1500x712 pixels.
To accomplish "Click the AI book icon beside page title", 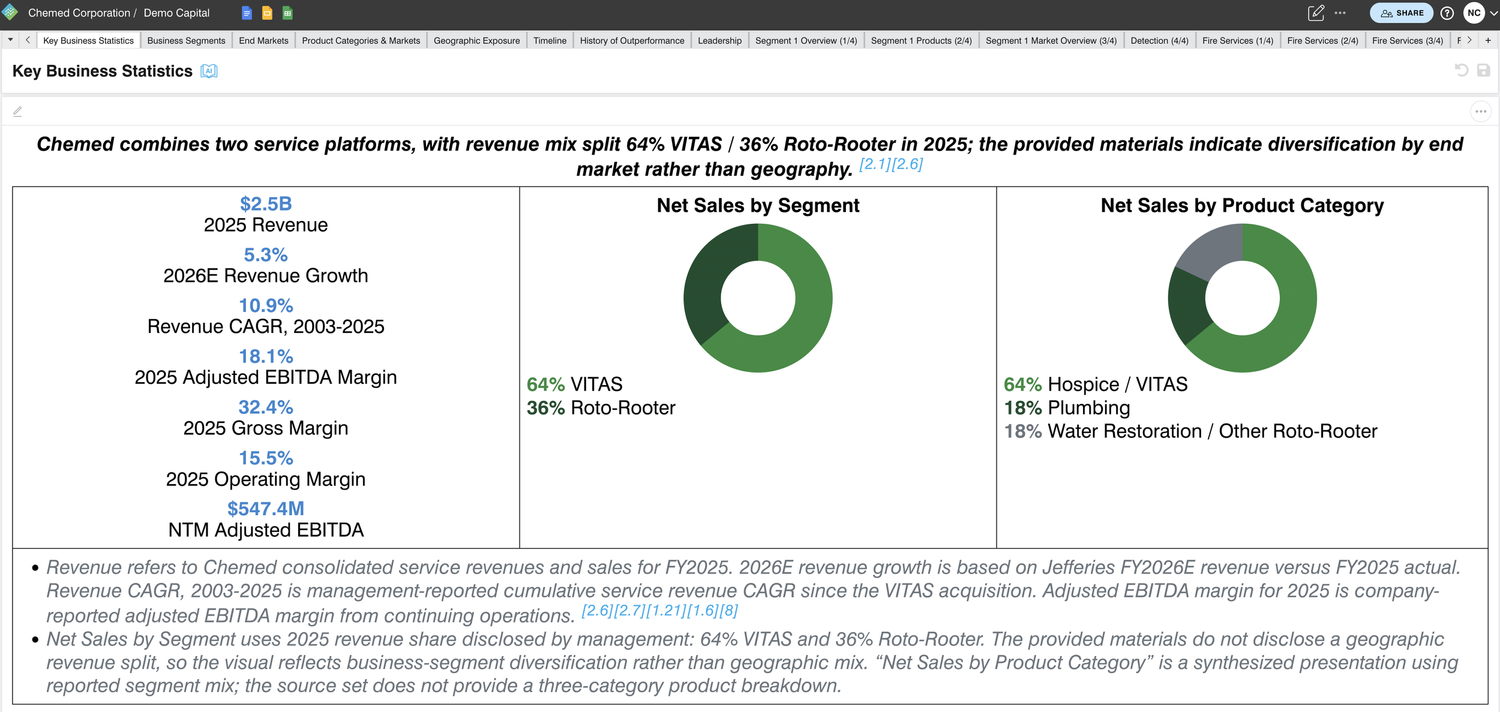I will click(209, 71).
